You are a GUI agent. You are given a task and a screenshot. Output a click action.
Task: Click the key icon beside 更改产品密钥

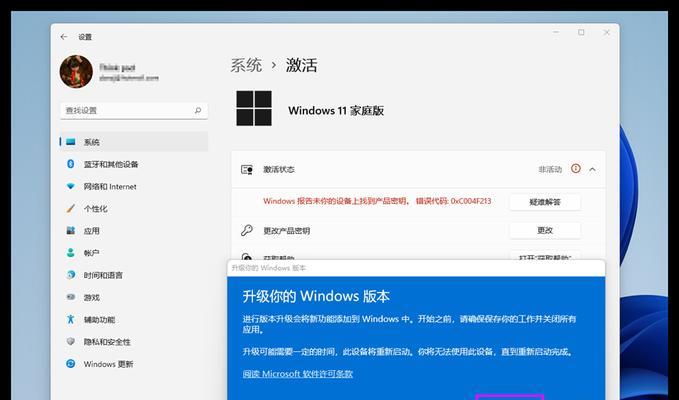pyautogui.click(x=247, y=230)
